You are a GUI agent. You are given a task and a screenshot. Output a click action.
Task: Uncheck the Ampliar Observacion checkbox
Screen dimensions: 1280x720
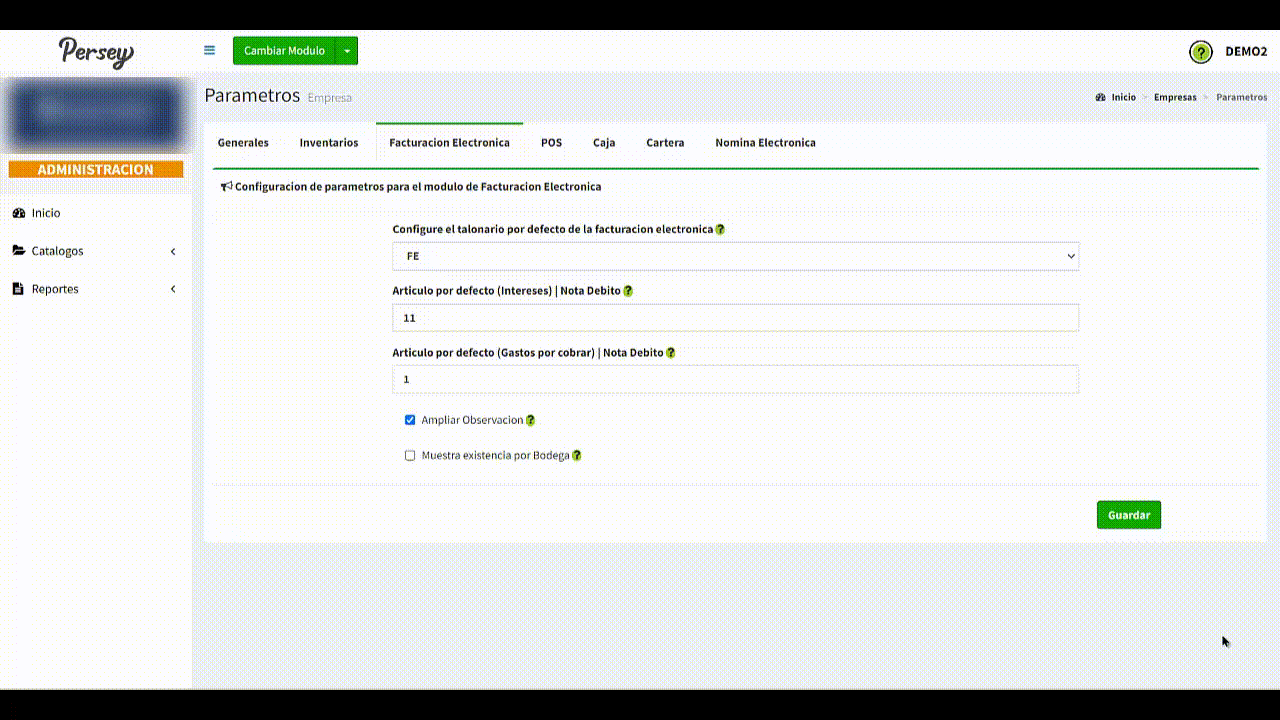point(410,420)
